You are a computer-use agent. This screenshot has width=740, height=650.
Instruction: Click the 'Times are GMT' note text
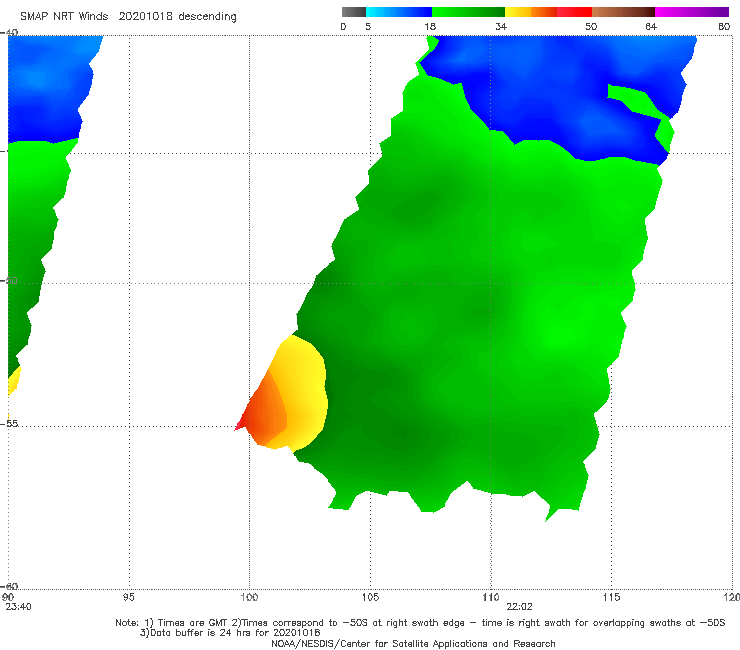(x=193, y=623)
